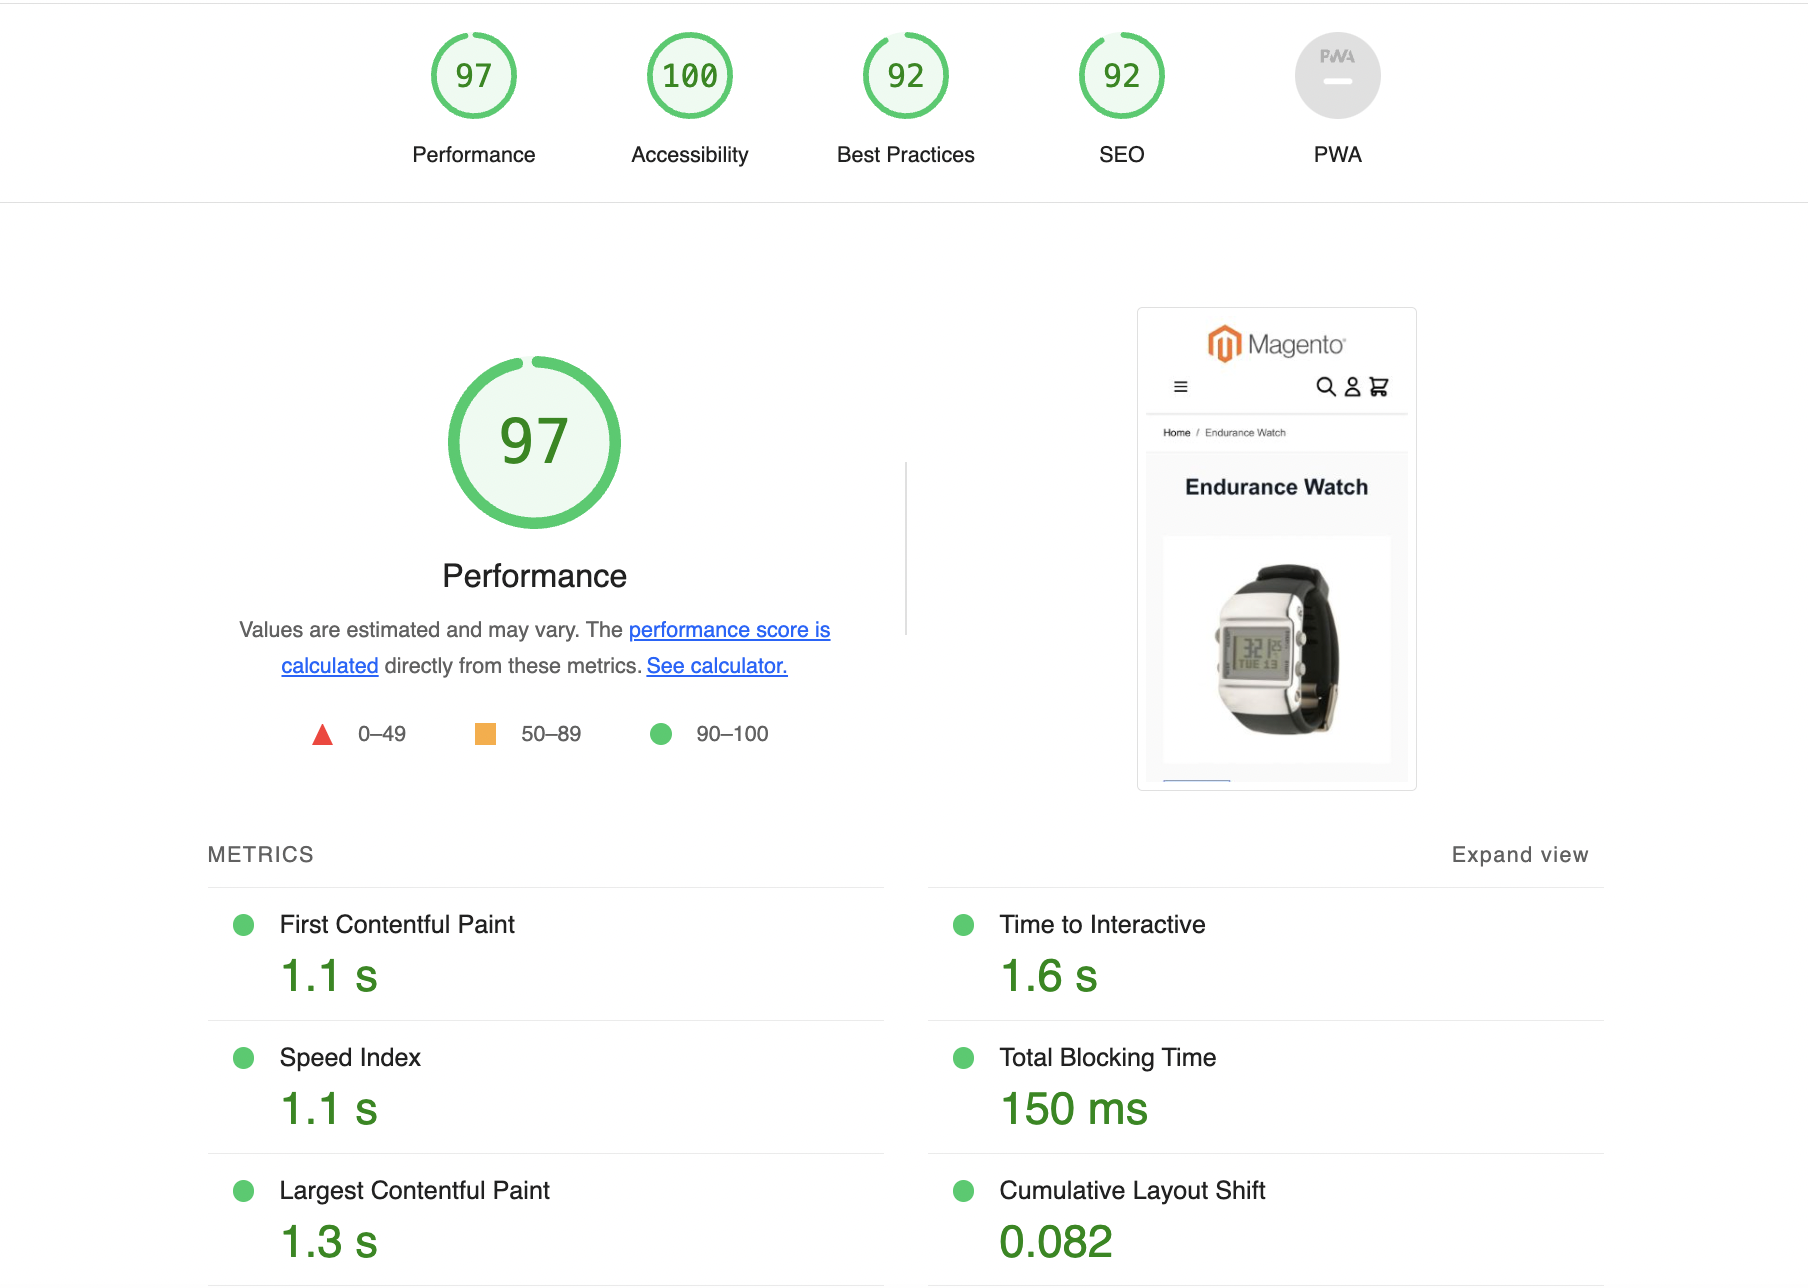Open the 'See calculator.' link
This screenshot has width=1808, height=1288.
[x=717, y=666]
